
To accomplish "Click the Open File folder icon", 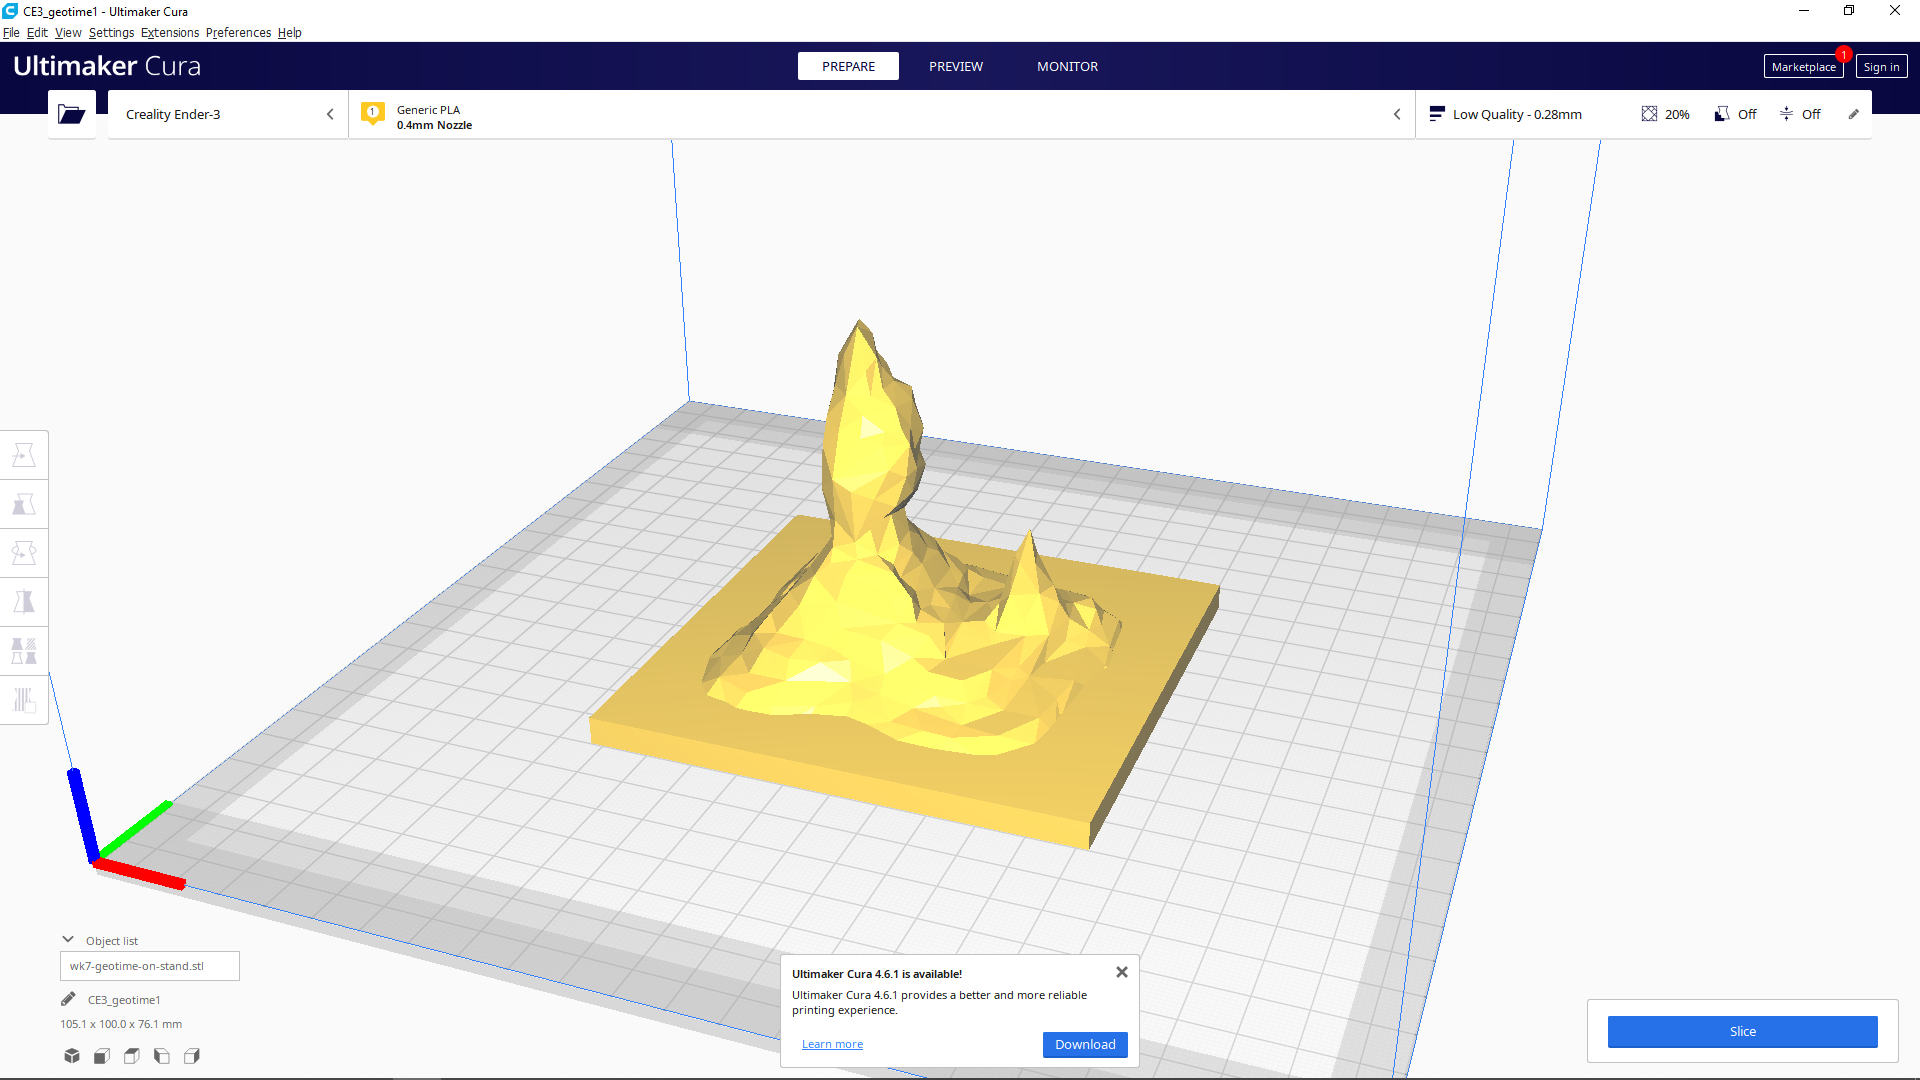I will (71, 114).
